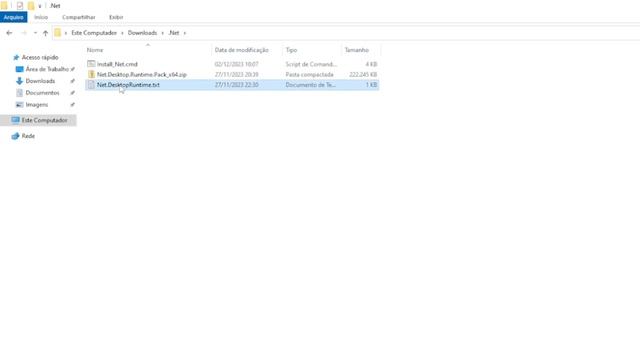Open Customize Quick Access Toolbar dropdown

point(40,6)
